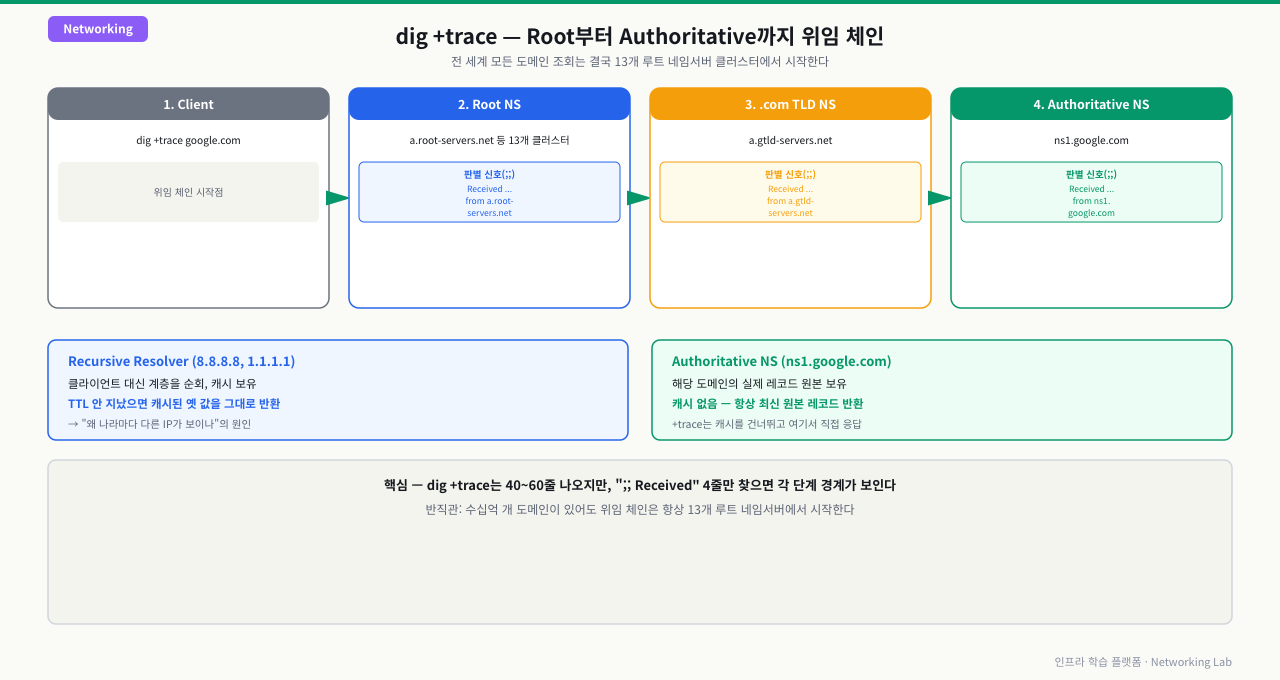This screenshot has width=1280, height=680.
Task: Click "Authoritative NS (ns1.google.com)" heading
Action: tap(781, 362)
